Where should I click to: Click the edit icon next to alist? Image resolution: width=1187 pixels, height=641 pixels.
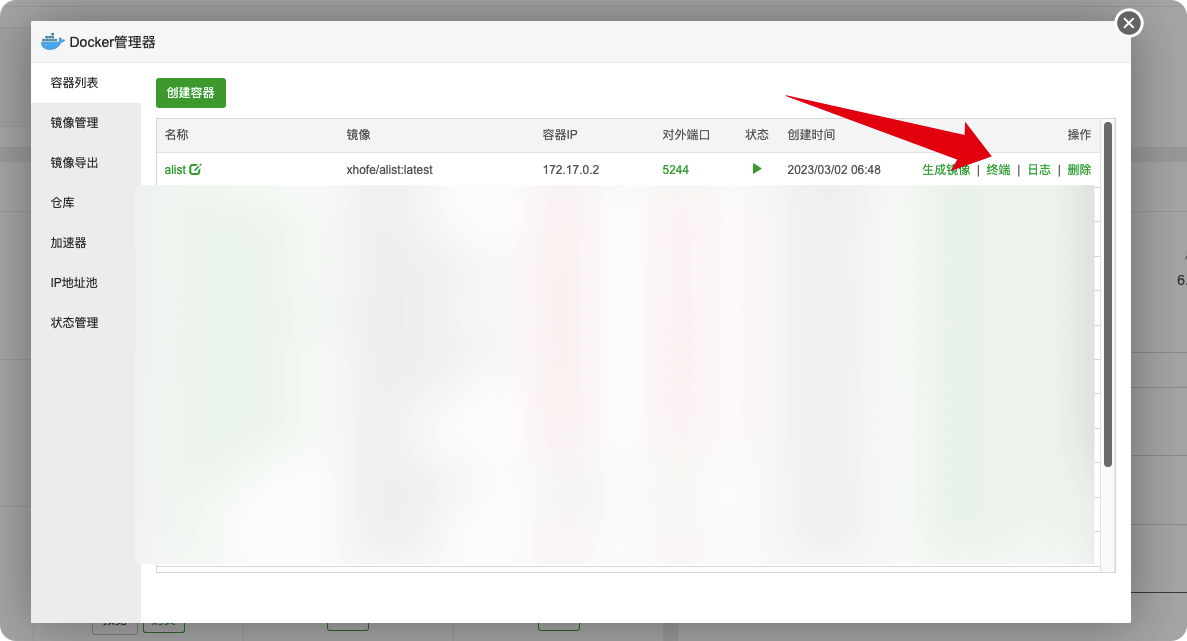tap(195, 169)
